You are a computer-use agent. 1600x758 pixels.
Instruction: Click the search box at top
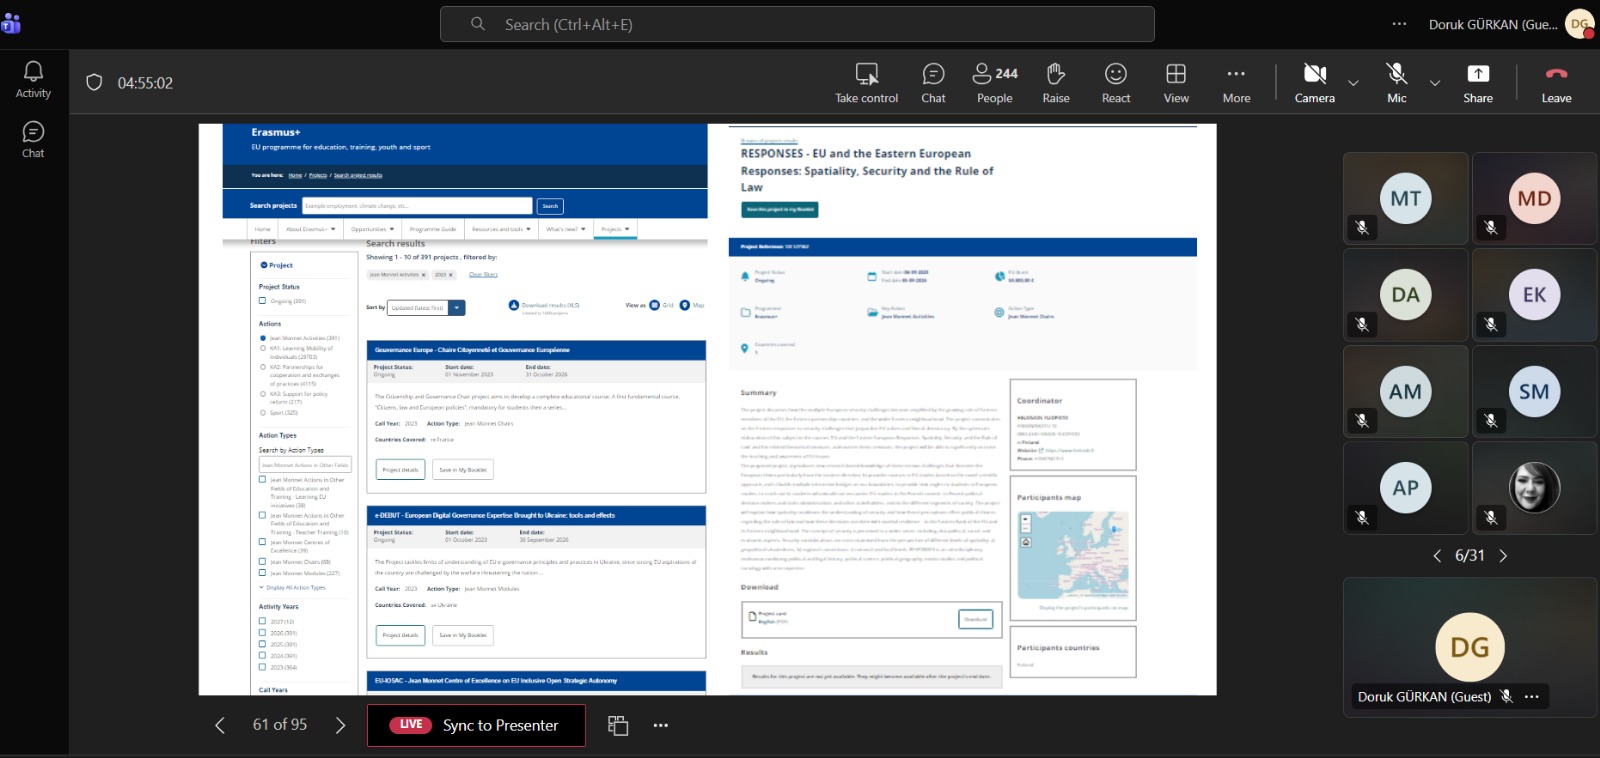pos(797,24)
